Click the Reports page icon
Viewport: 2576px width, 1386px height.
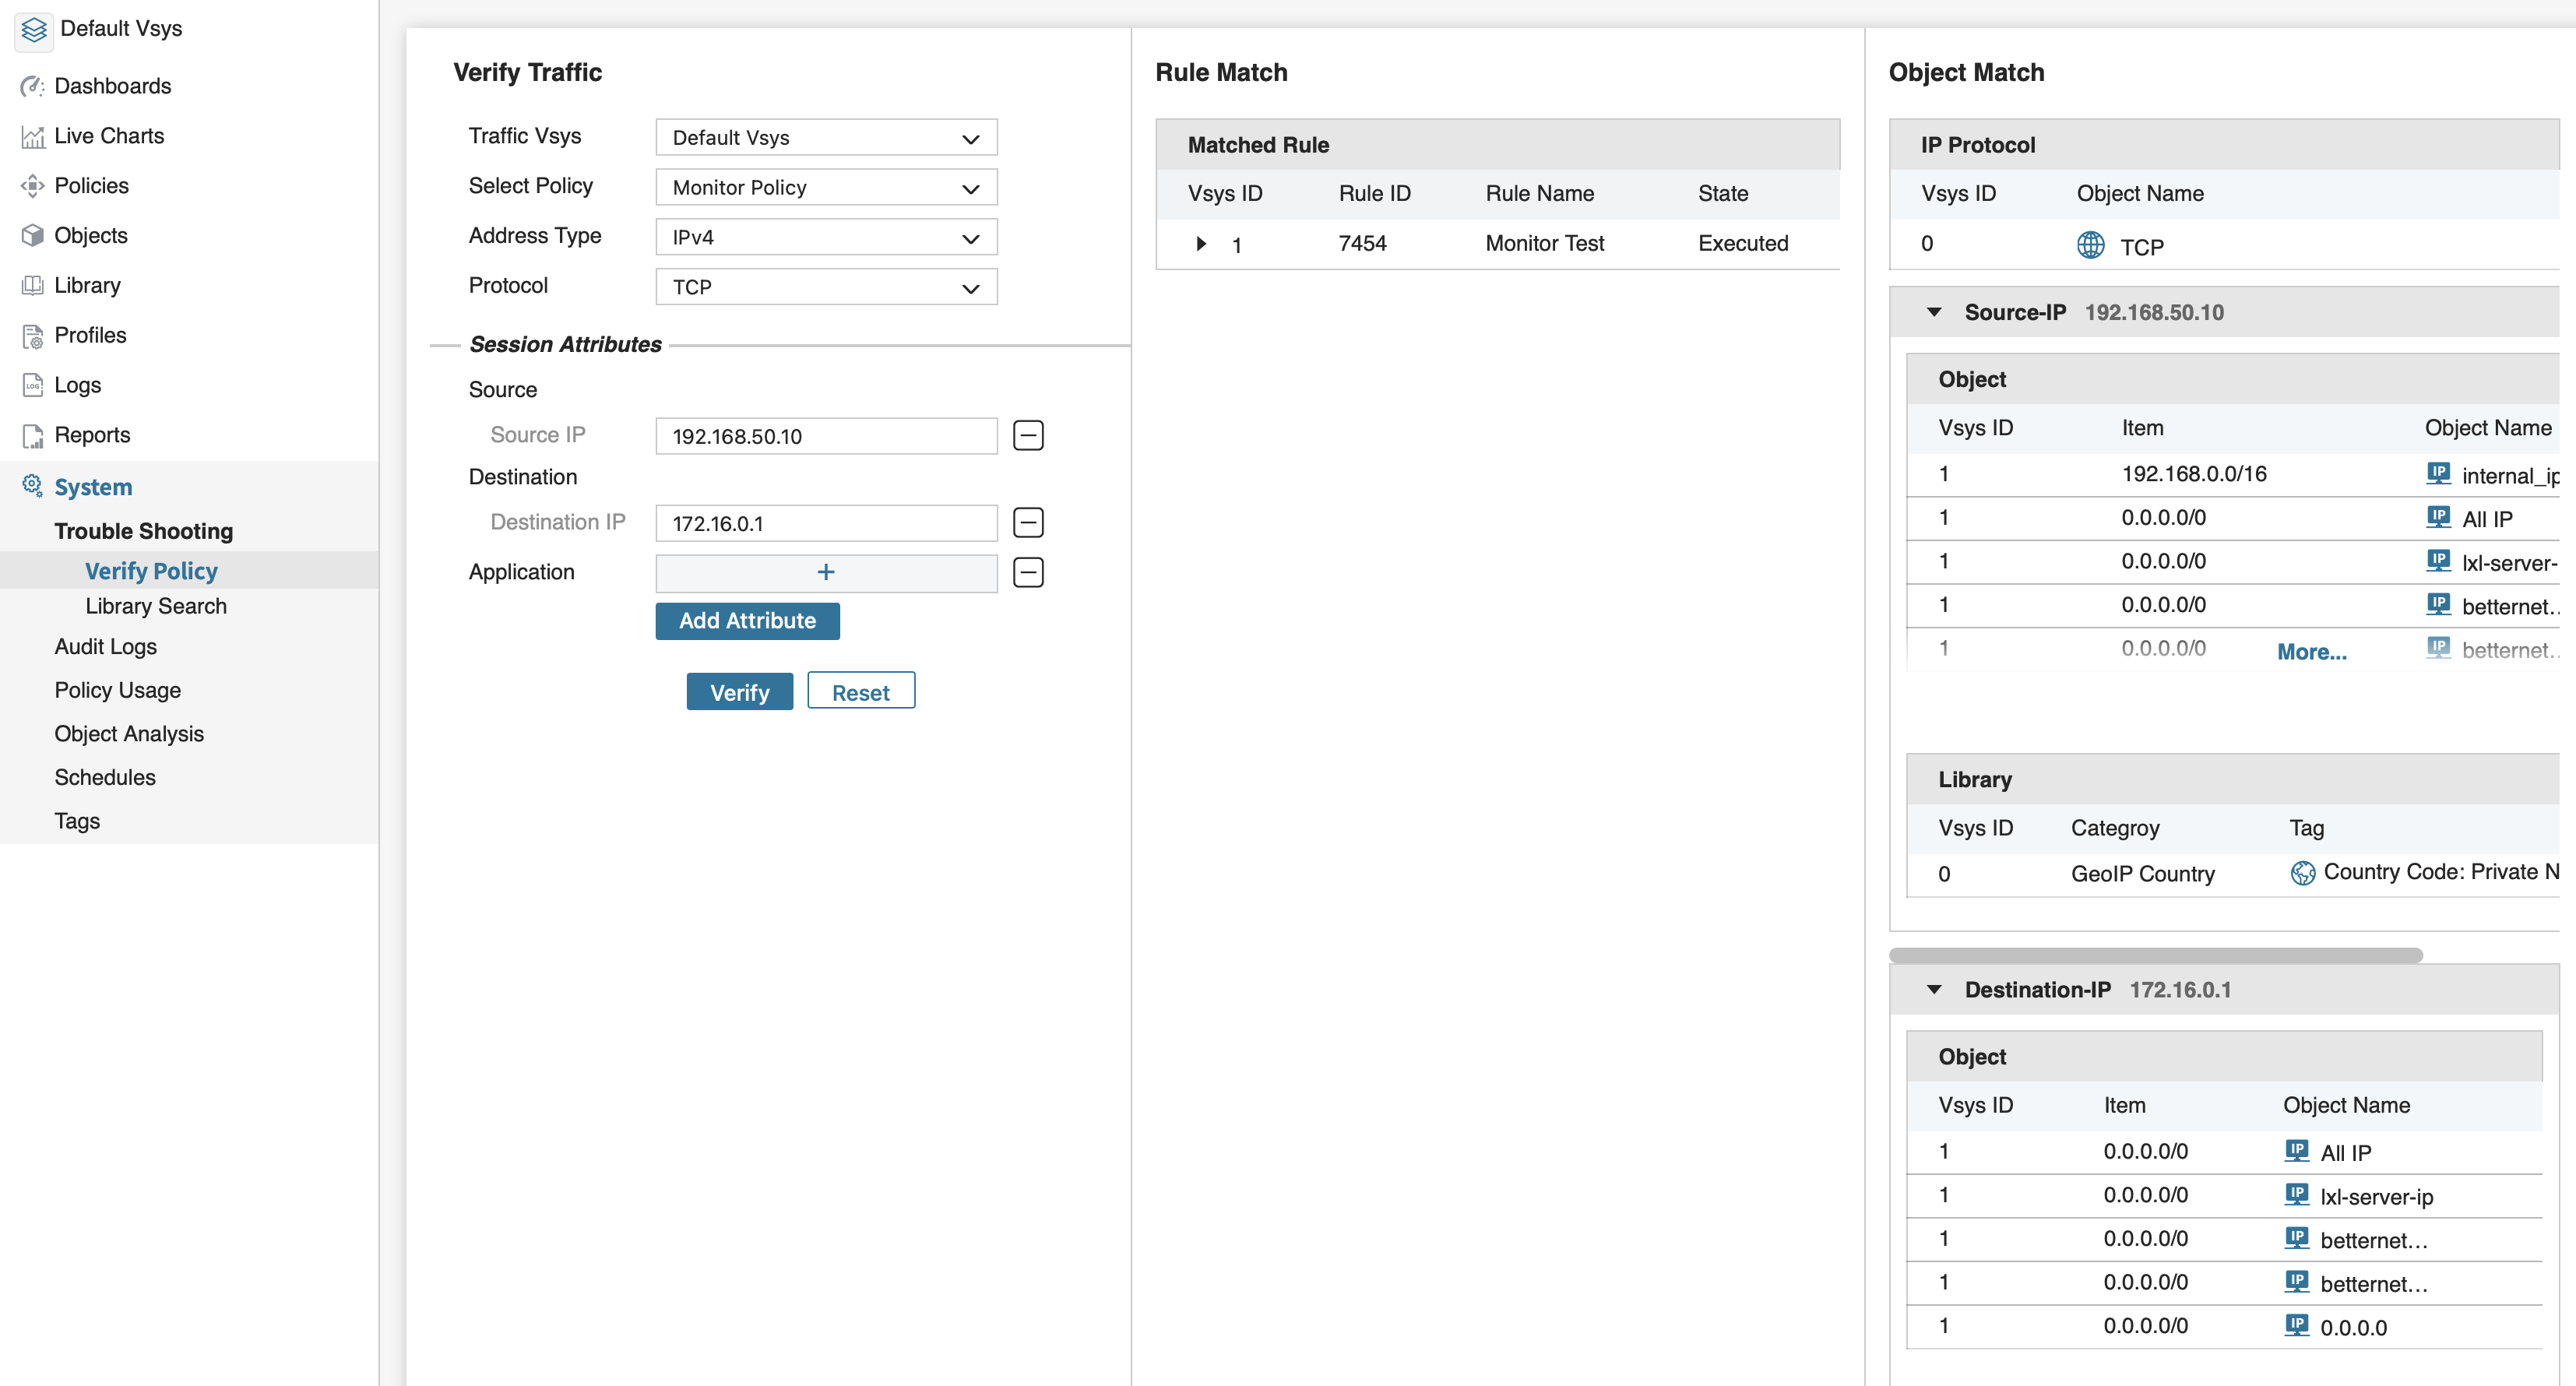coord(32,436)
